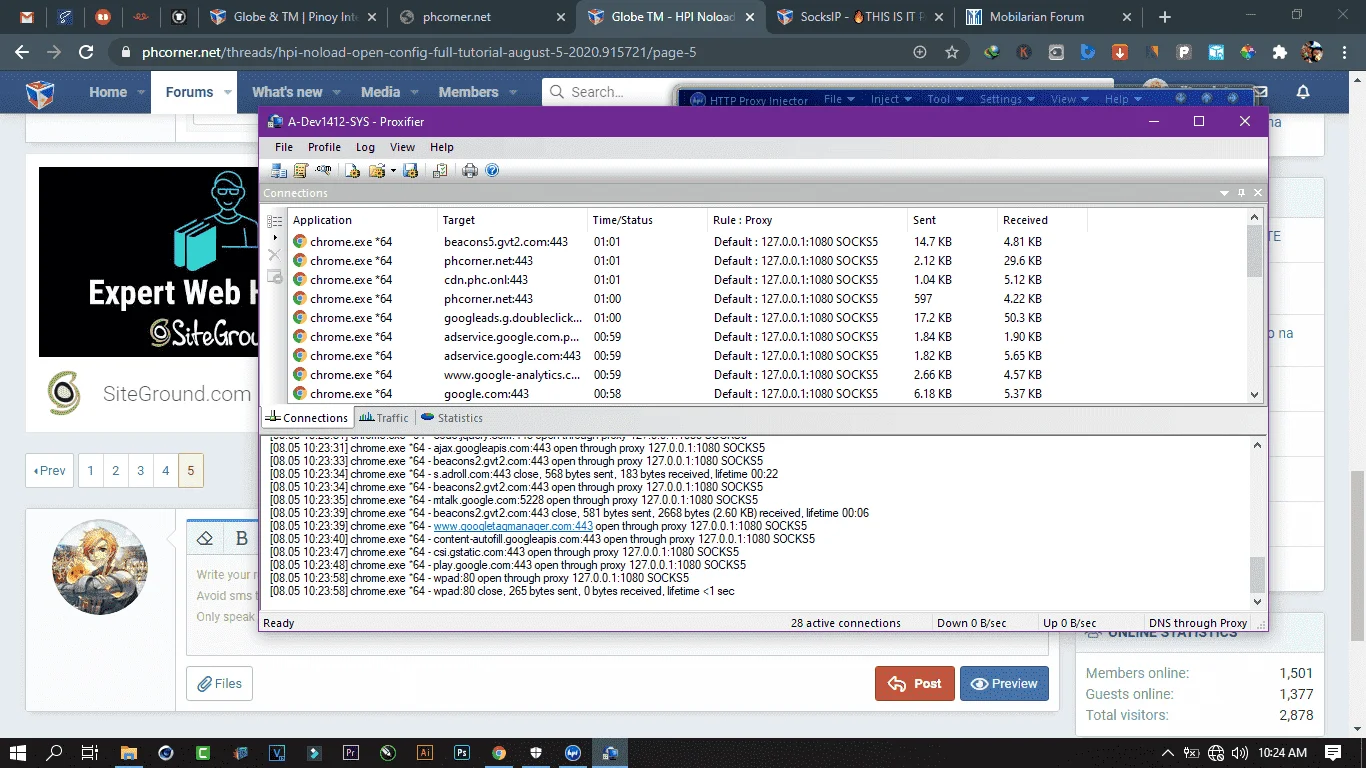Click the forum alerts bell icon
This screenshot has width=1366, height=768.
pyautogui.click(x=1303, y=92)
